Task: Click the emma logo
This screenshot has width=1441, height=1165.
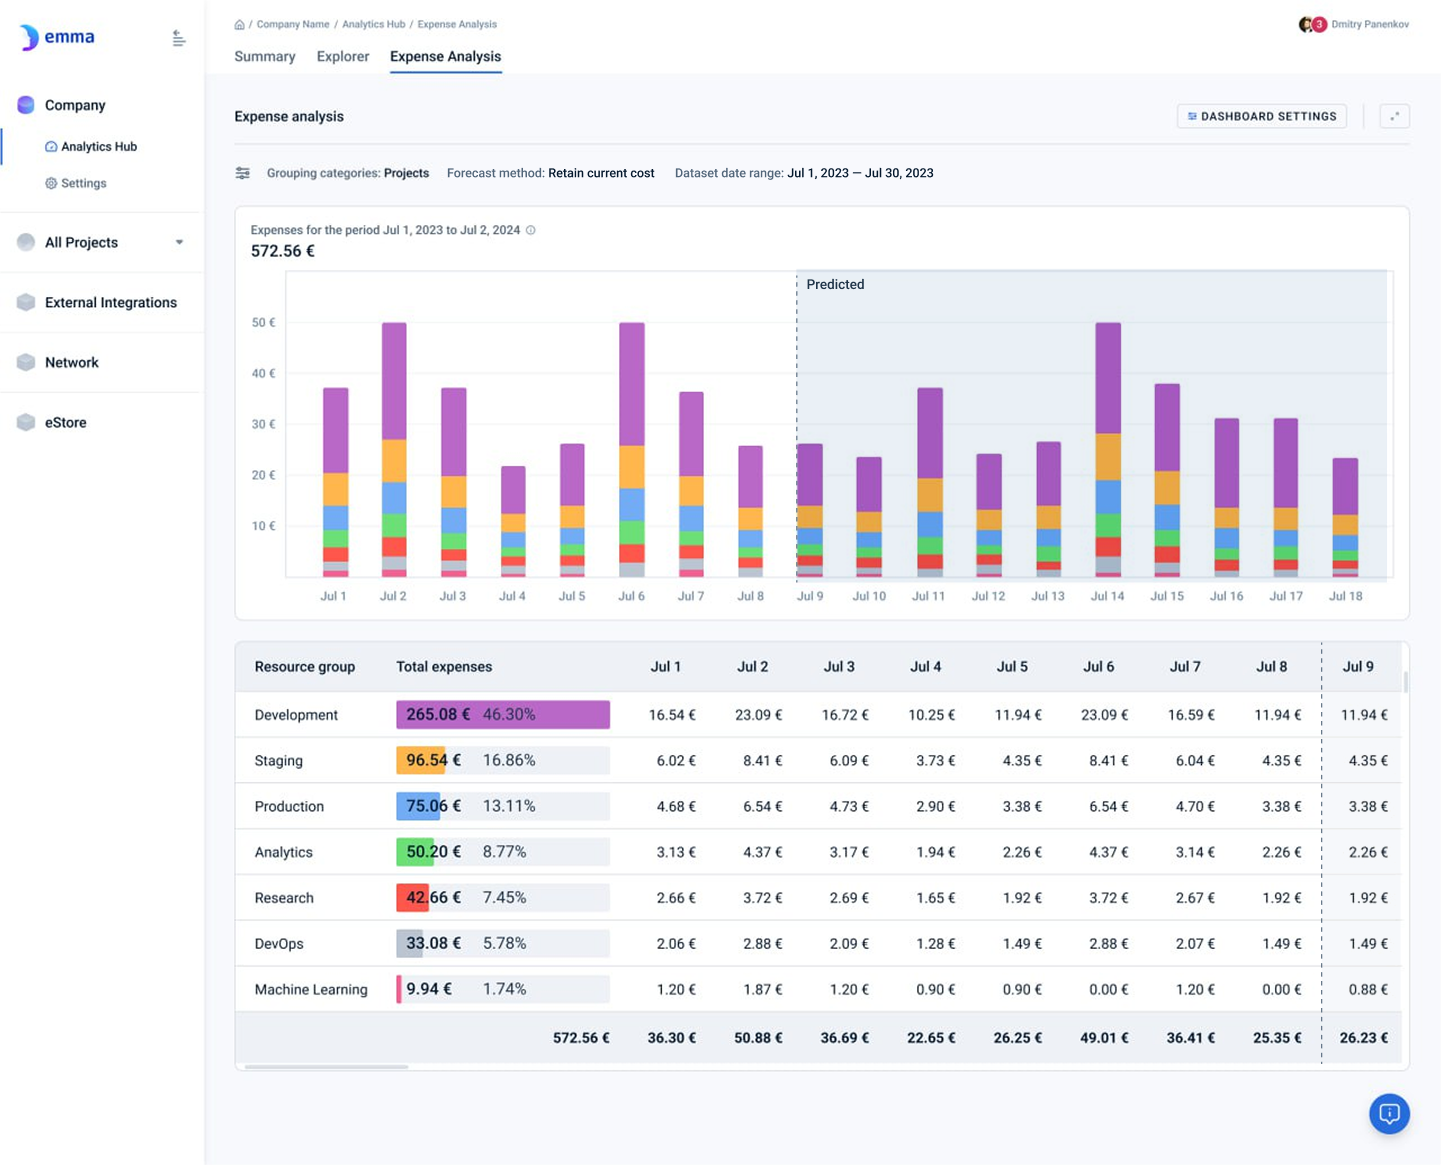Action: (57, 37)
